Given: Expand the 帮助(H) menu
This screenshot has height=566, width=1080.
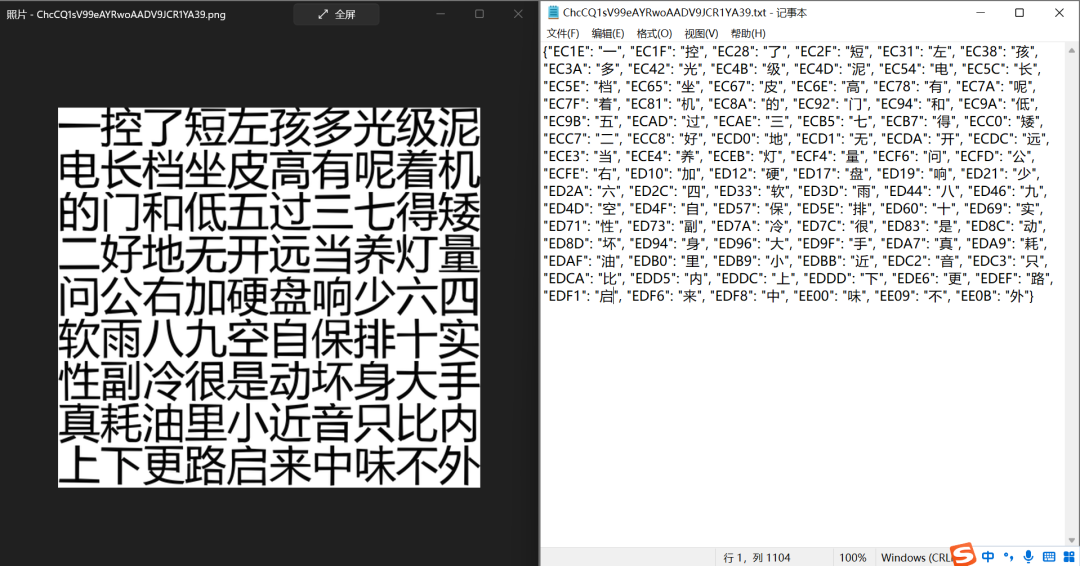Looking at the screenshot, I should (x=748, y=33).
